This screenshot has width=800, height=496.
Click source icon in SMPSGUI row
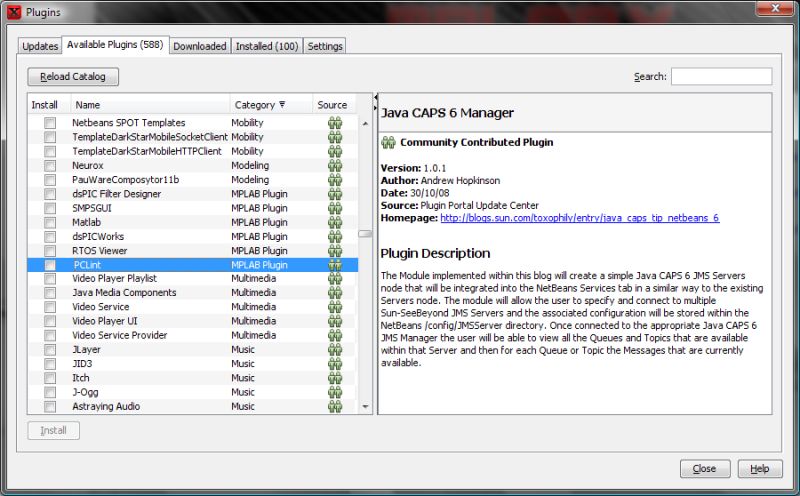[x=335, y=208]
